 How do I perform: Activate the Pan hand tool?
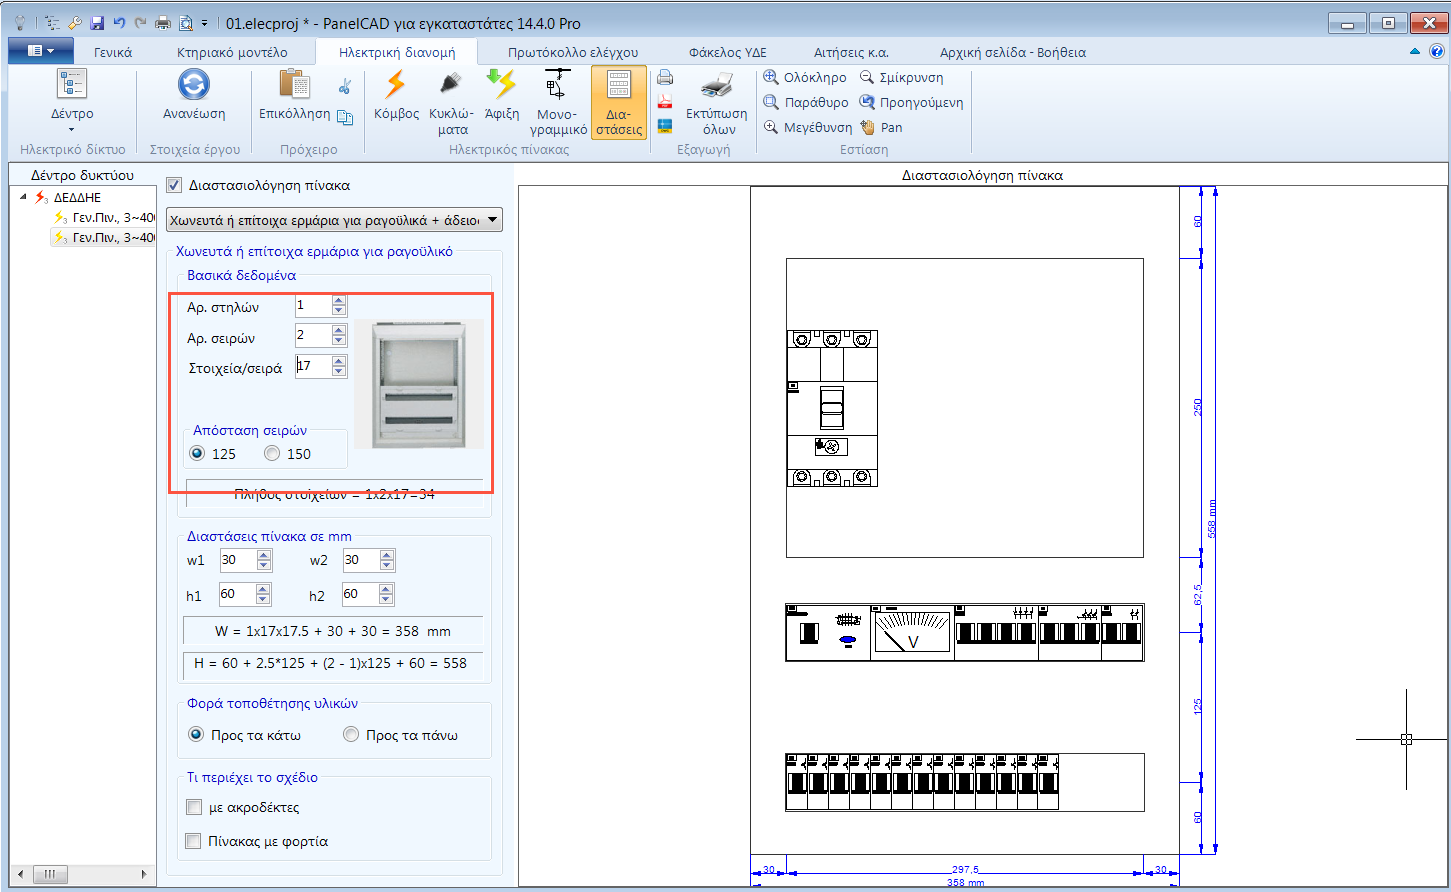[881, 127]
